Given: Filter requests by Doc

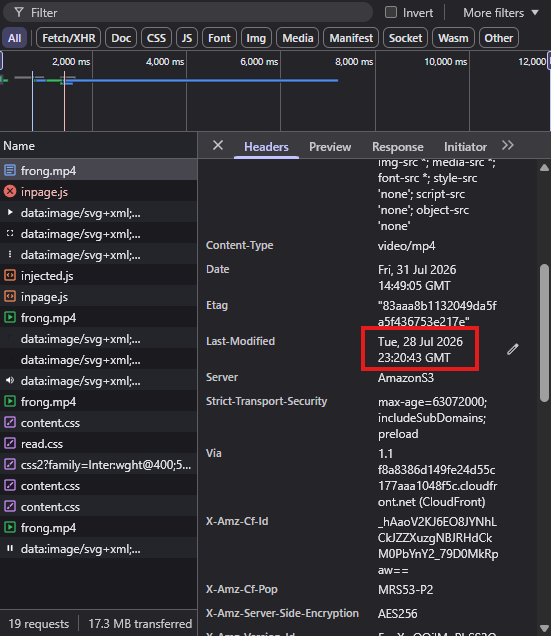Looking at the screenshot, I should point(121,38).
